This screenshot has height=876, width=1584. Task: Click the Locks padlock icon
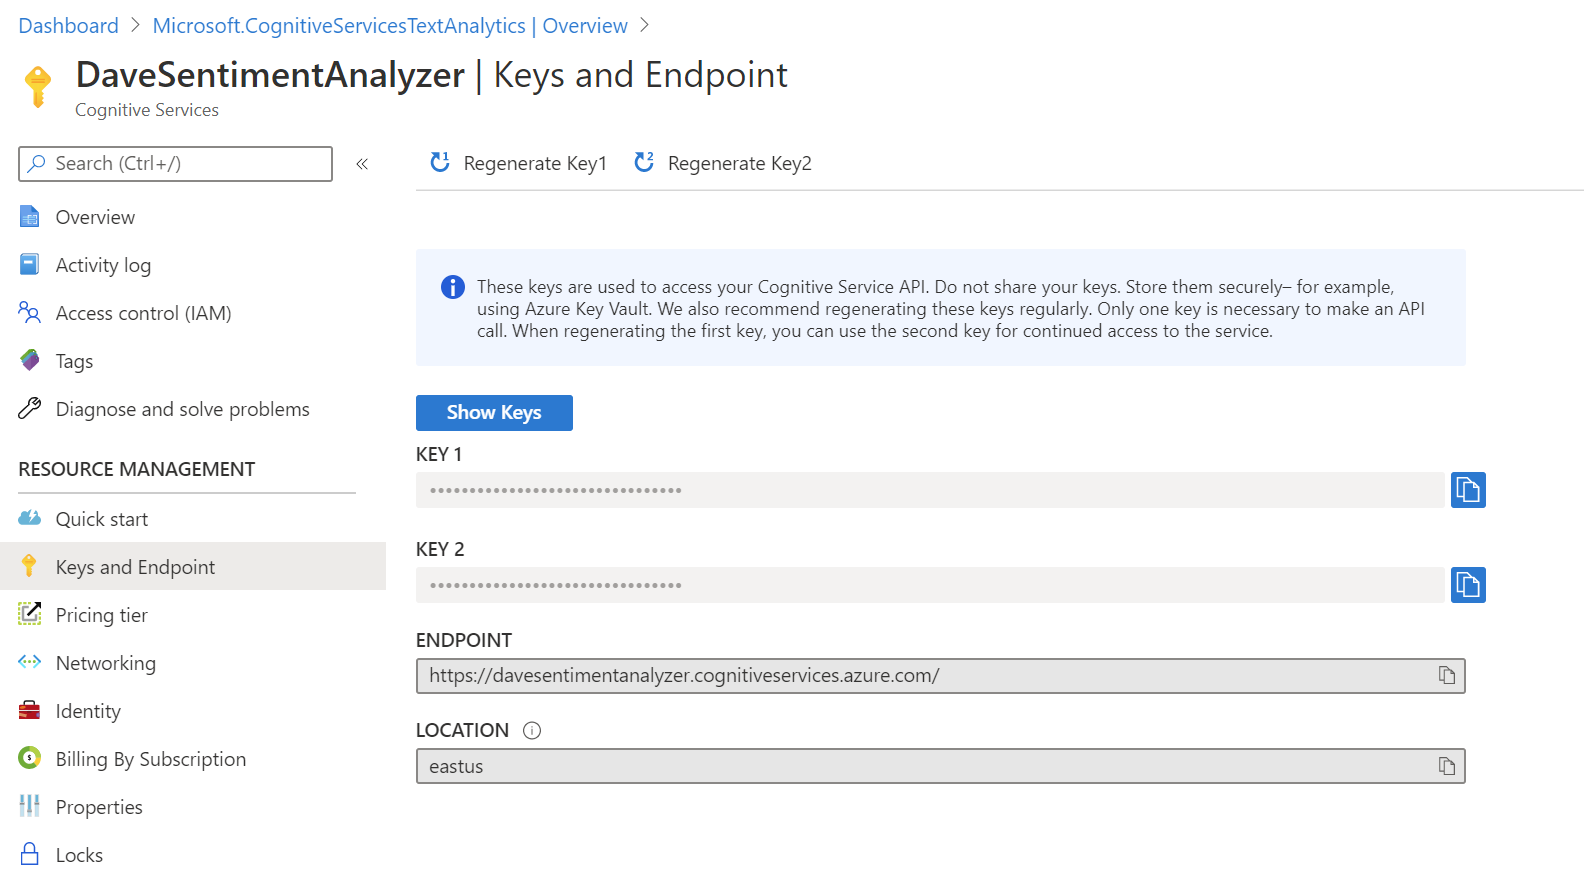(x=30, y=854)
